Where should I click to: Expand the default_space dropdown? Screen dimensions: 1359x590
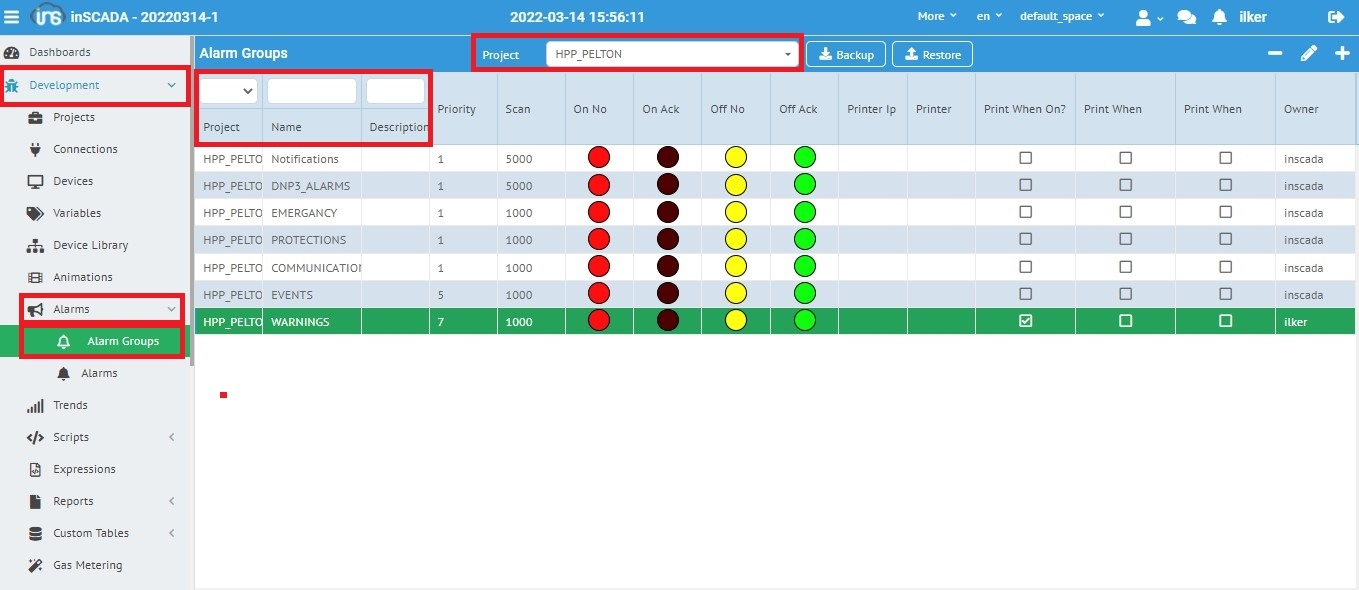tap(1061, 16)
